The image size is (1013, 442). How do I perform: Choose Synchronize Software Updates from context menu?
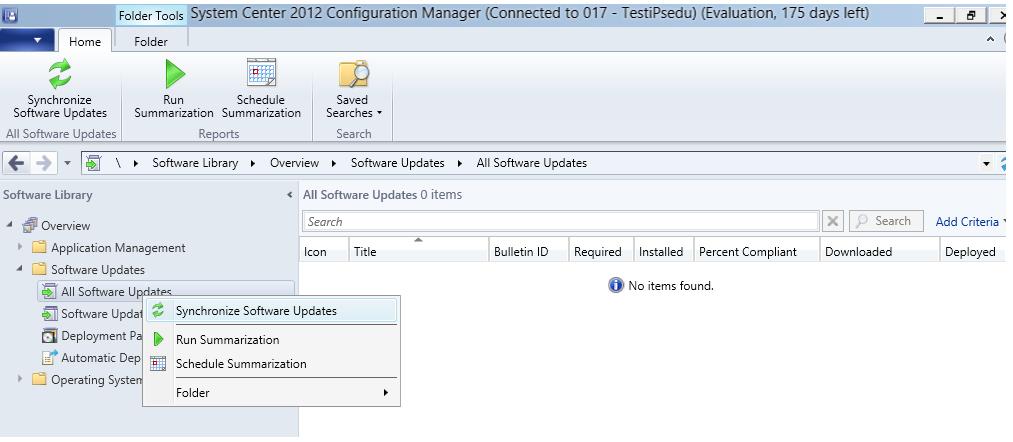pos(271,311)
